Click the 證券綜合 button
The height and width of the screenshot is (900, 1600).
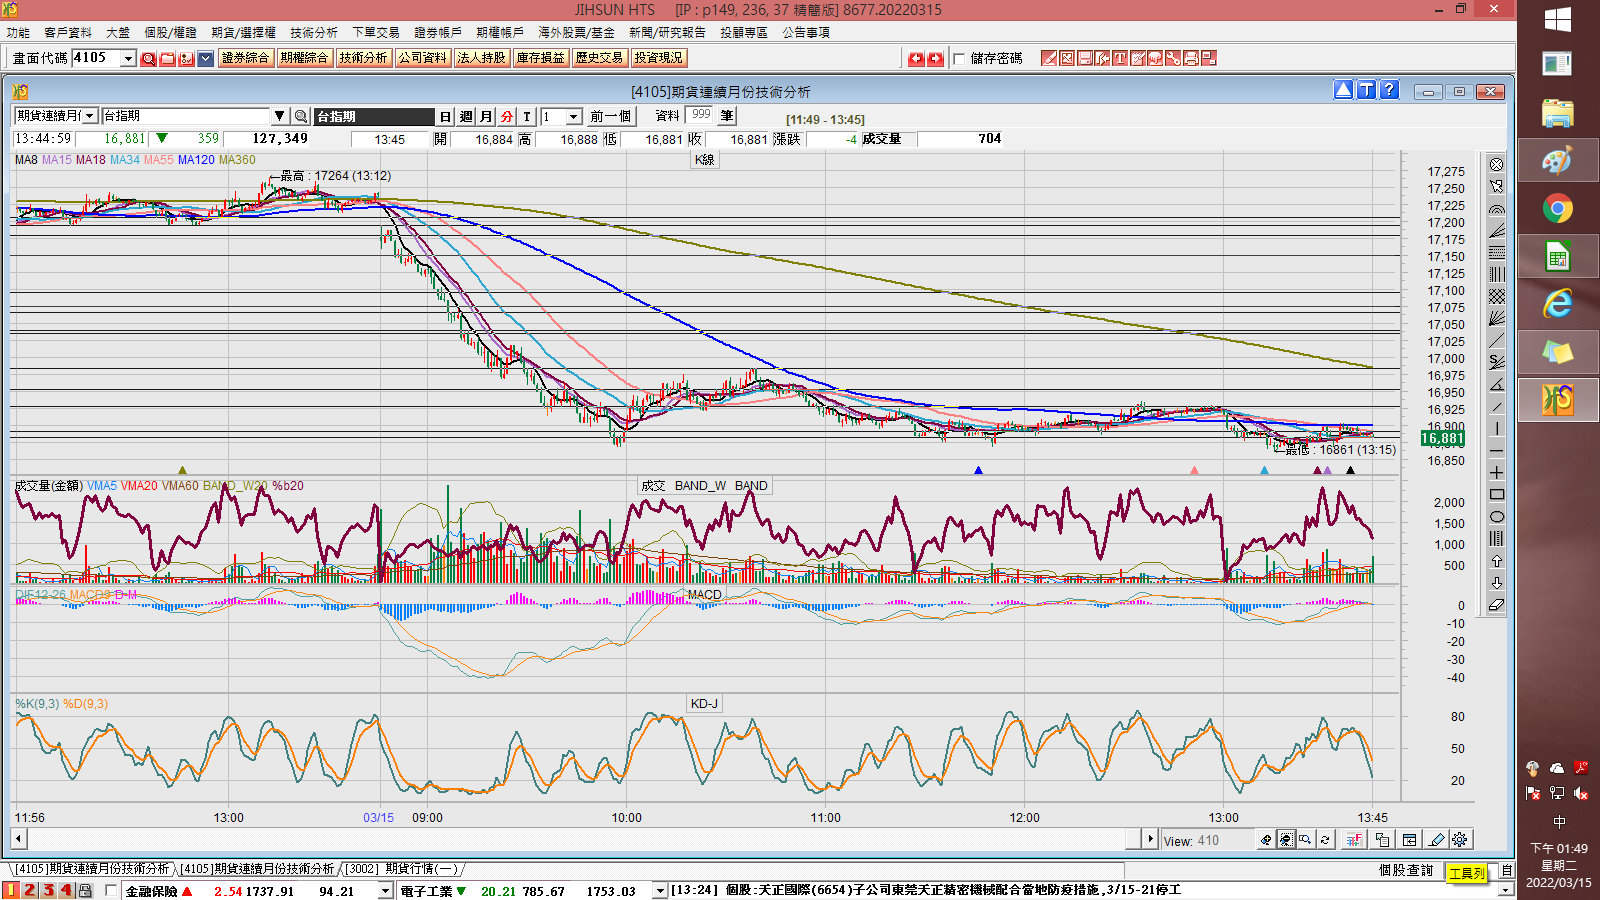tap(245, 58)
